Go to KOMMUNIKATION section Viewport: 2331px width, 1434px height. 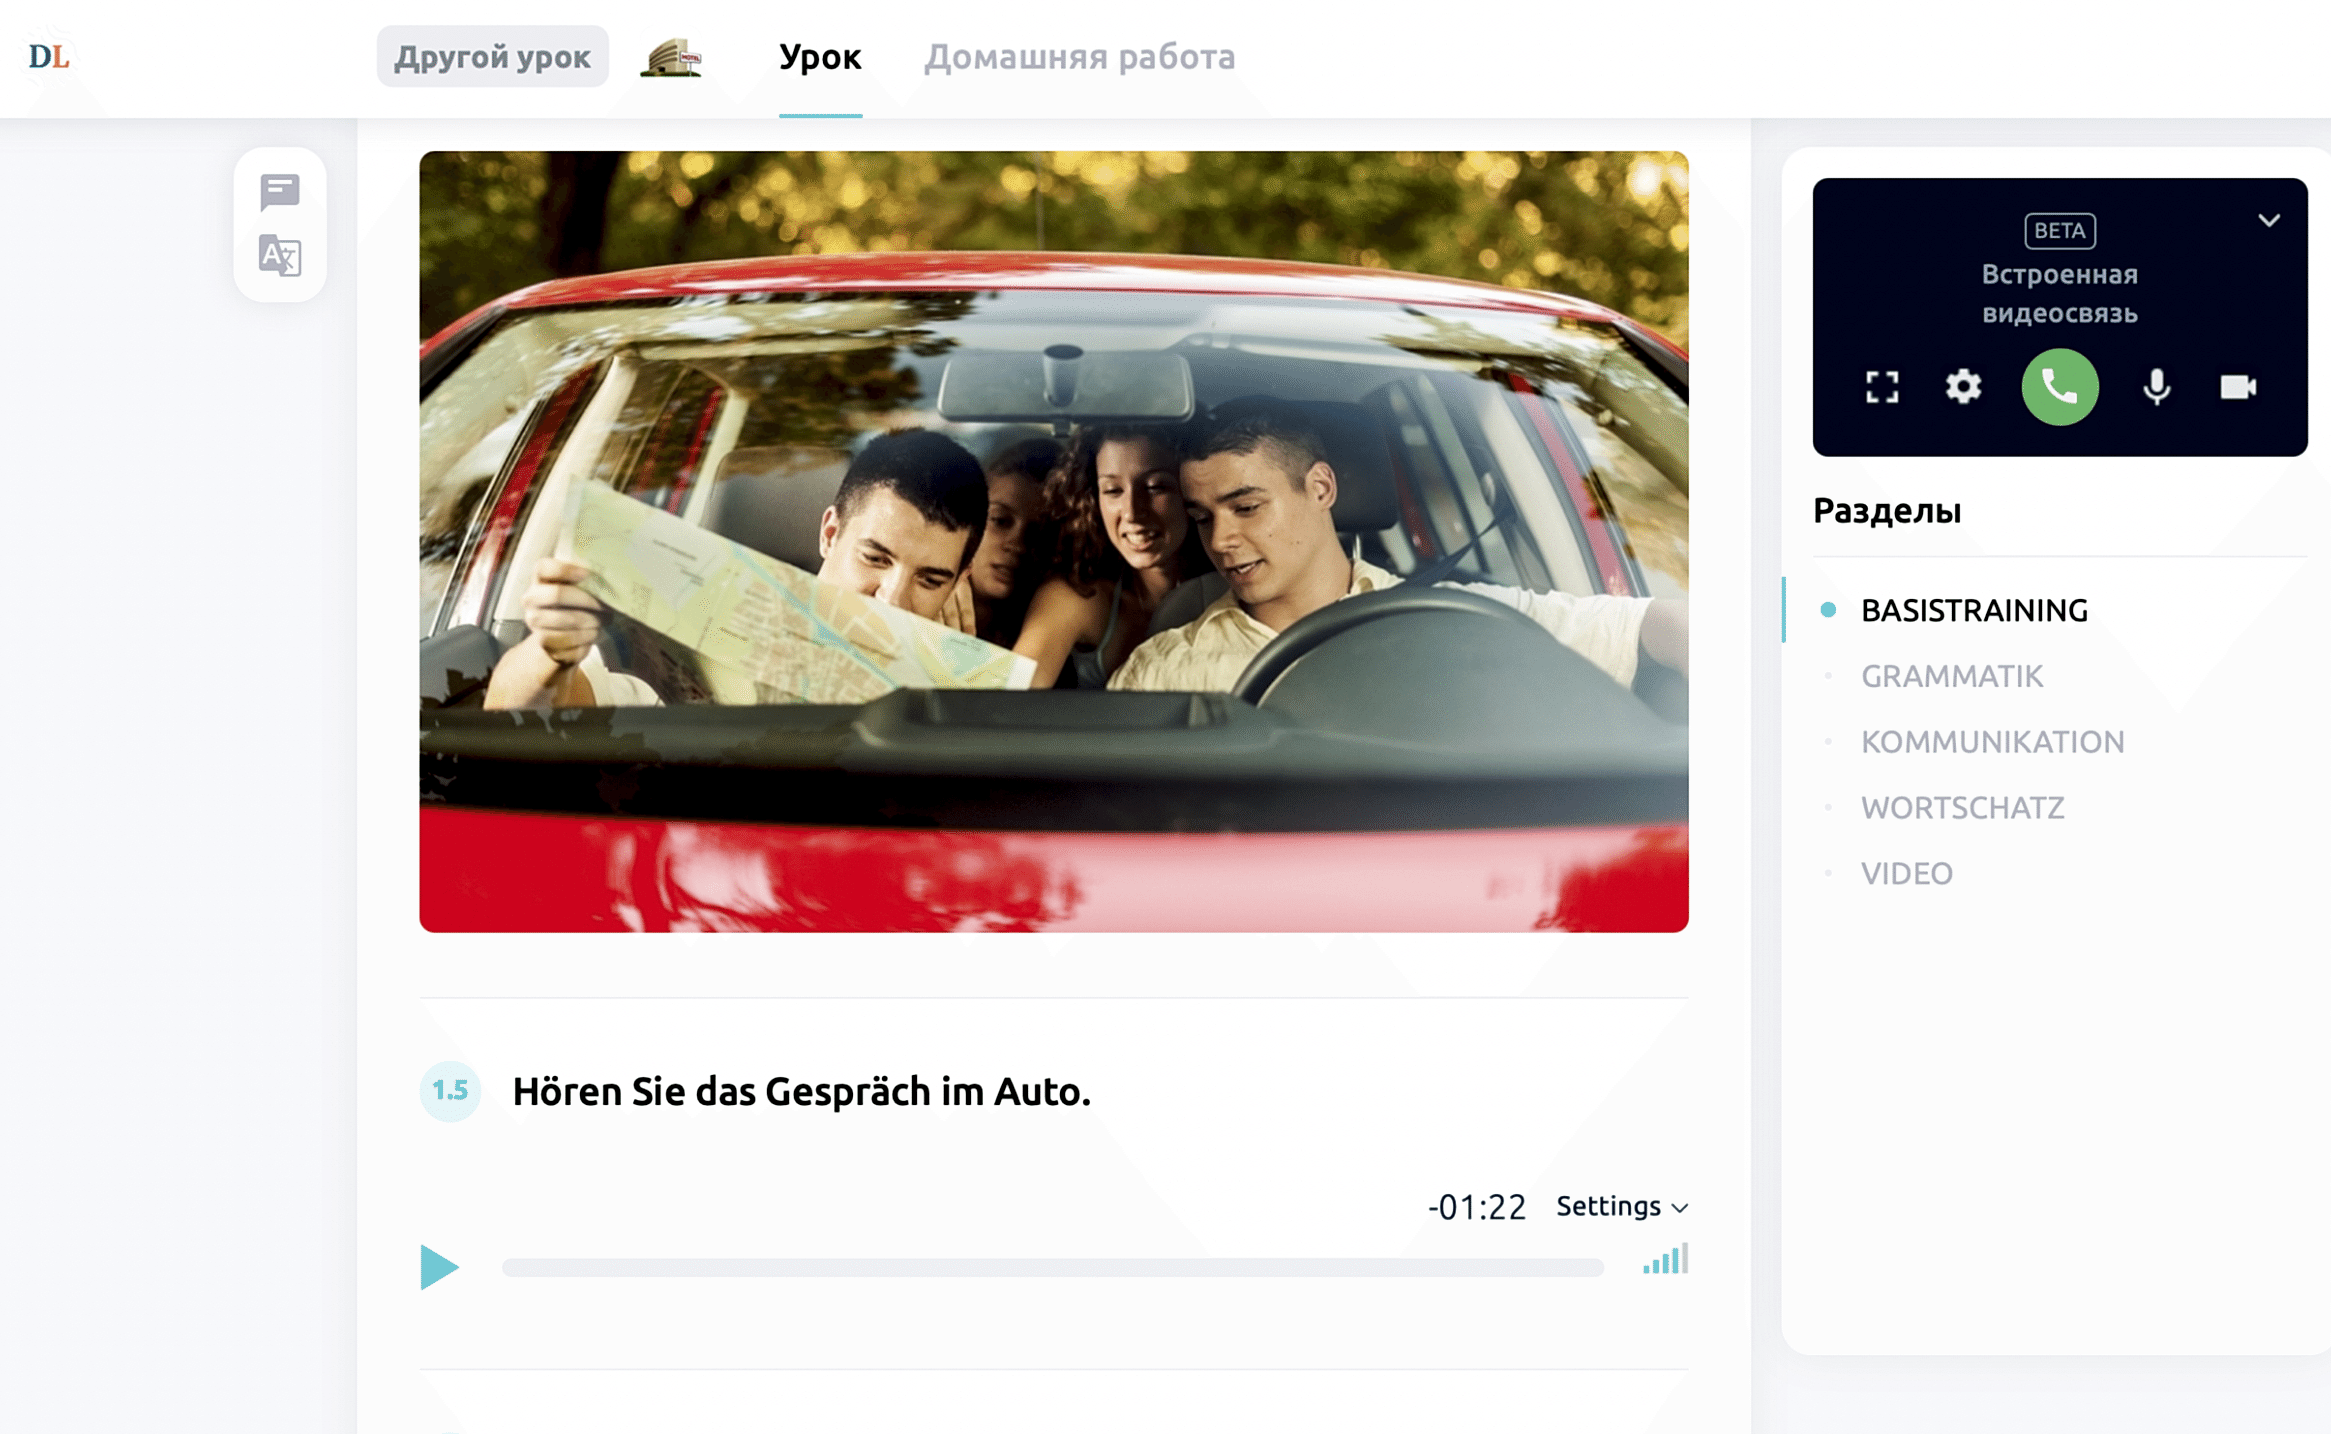[1993, 742]
